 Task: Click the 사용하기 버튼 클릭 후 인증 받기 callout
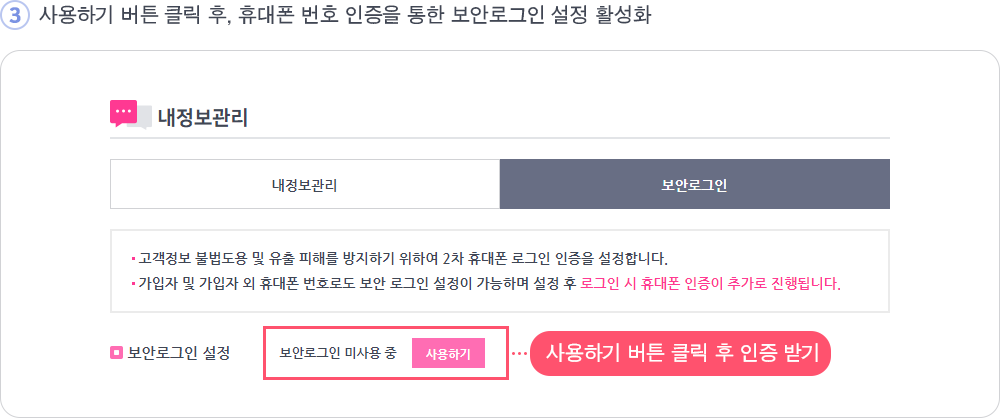[681, 353]
